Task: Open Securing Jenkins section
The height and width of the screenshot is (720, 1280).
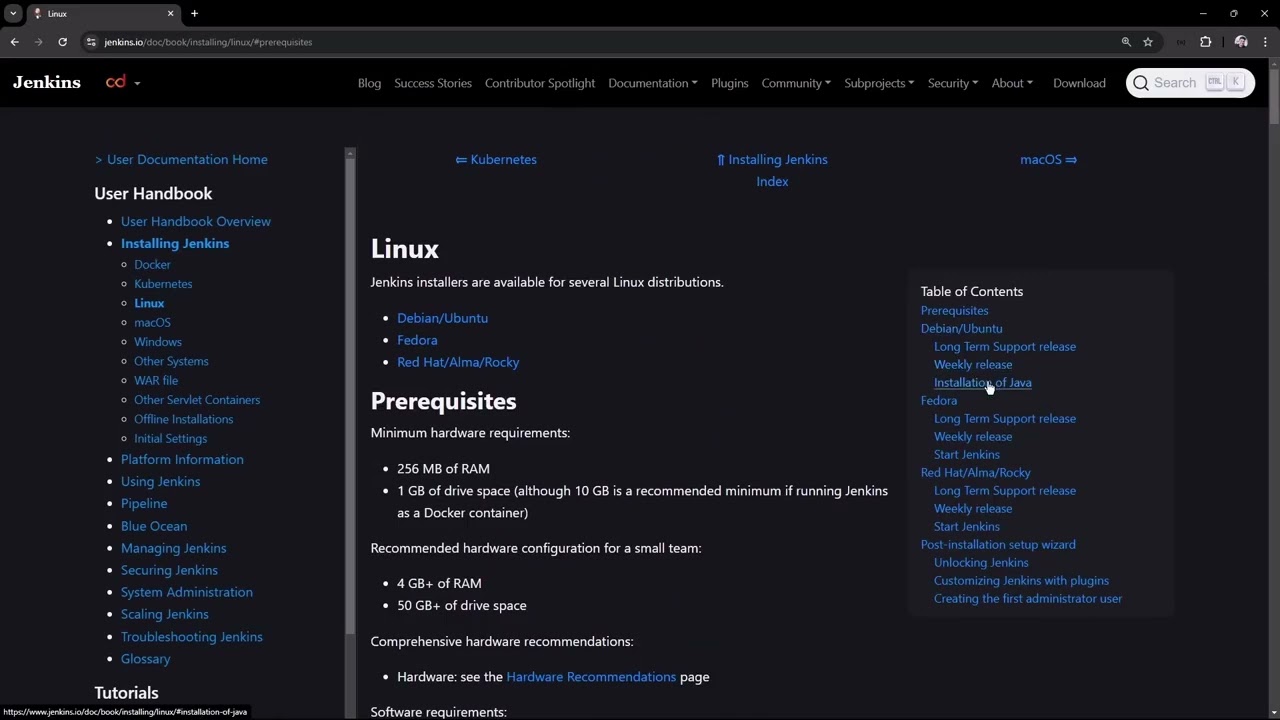Action: point(169,570)
